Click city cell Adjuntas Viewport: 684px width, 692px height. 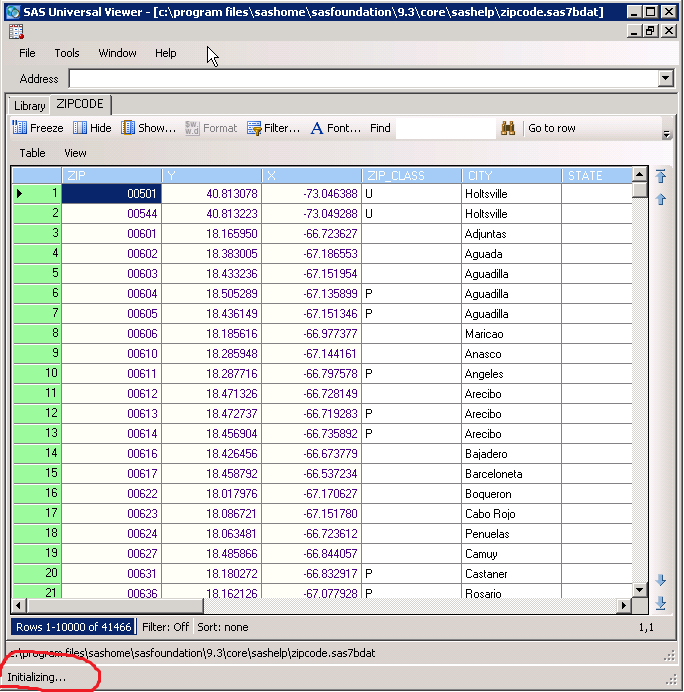[512, 233]
